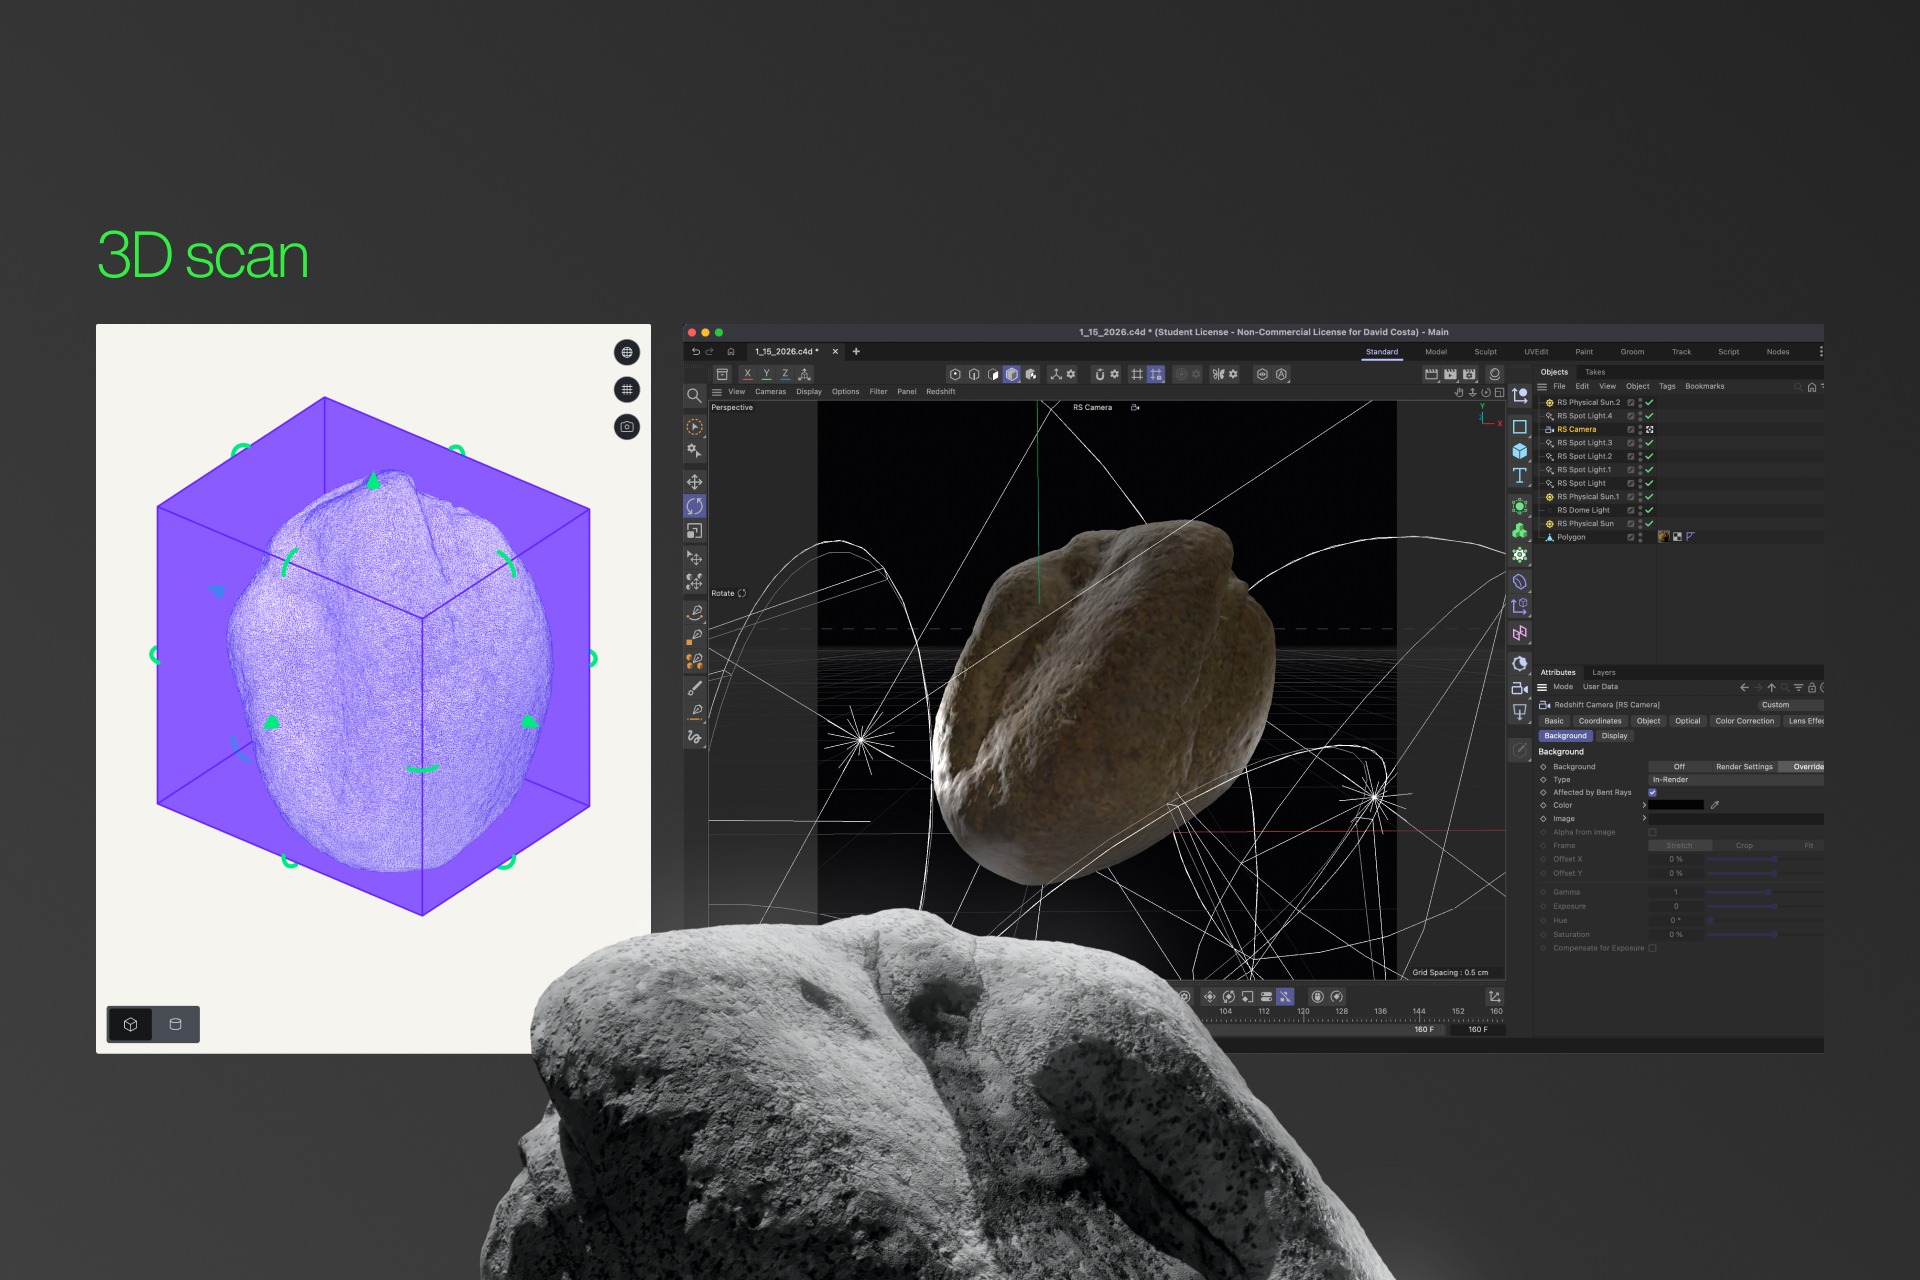1920x1280 pixels.
Task: Open the Cameras viewport menu
Action: (770, 392)
